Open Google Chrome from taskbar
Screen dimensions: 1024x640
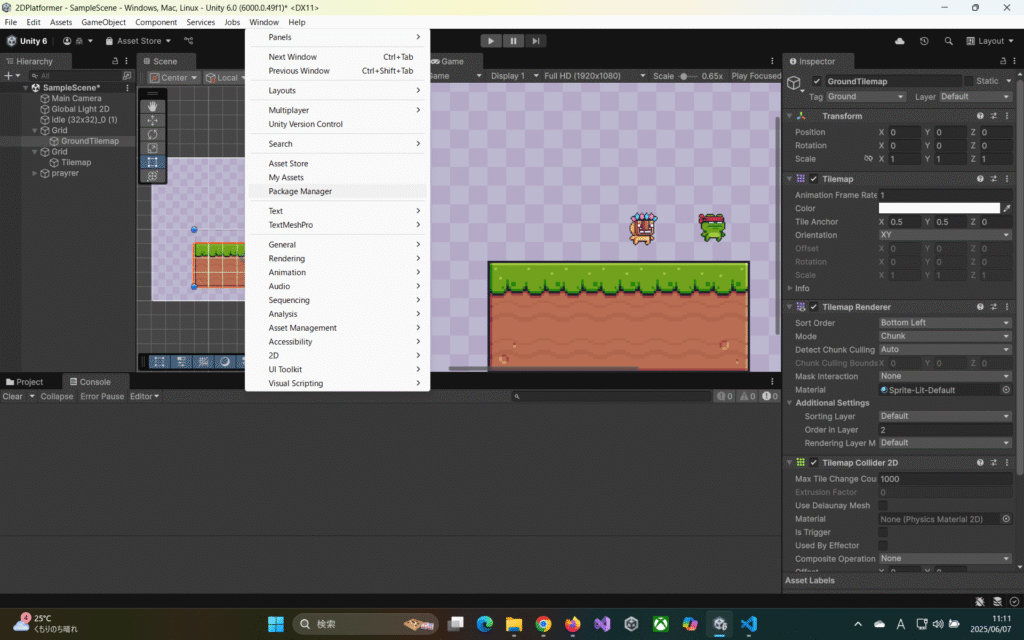[x=543, y=624]
